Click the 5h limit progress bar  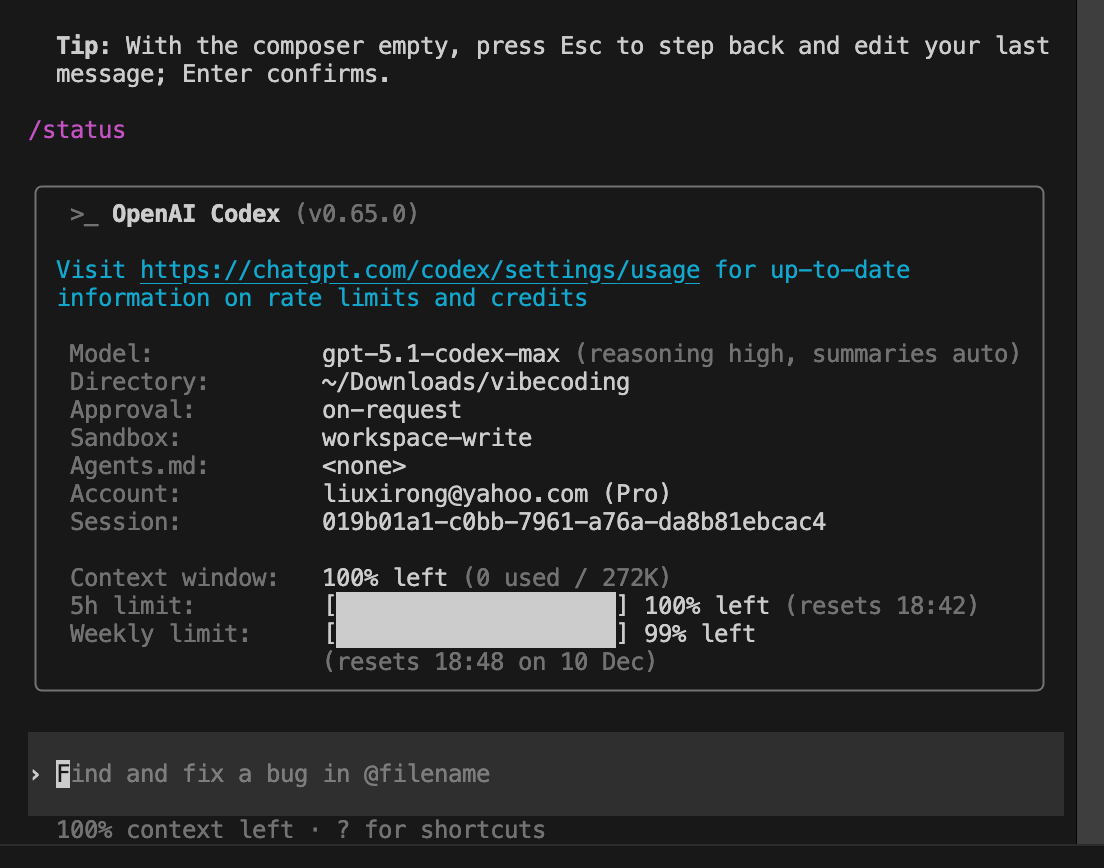(x=475, y=606)
